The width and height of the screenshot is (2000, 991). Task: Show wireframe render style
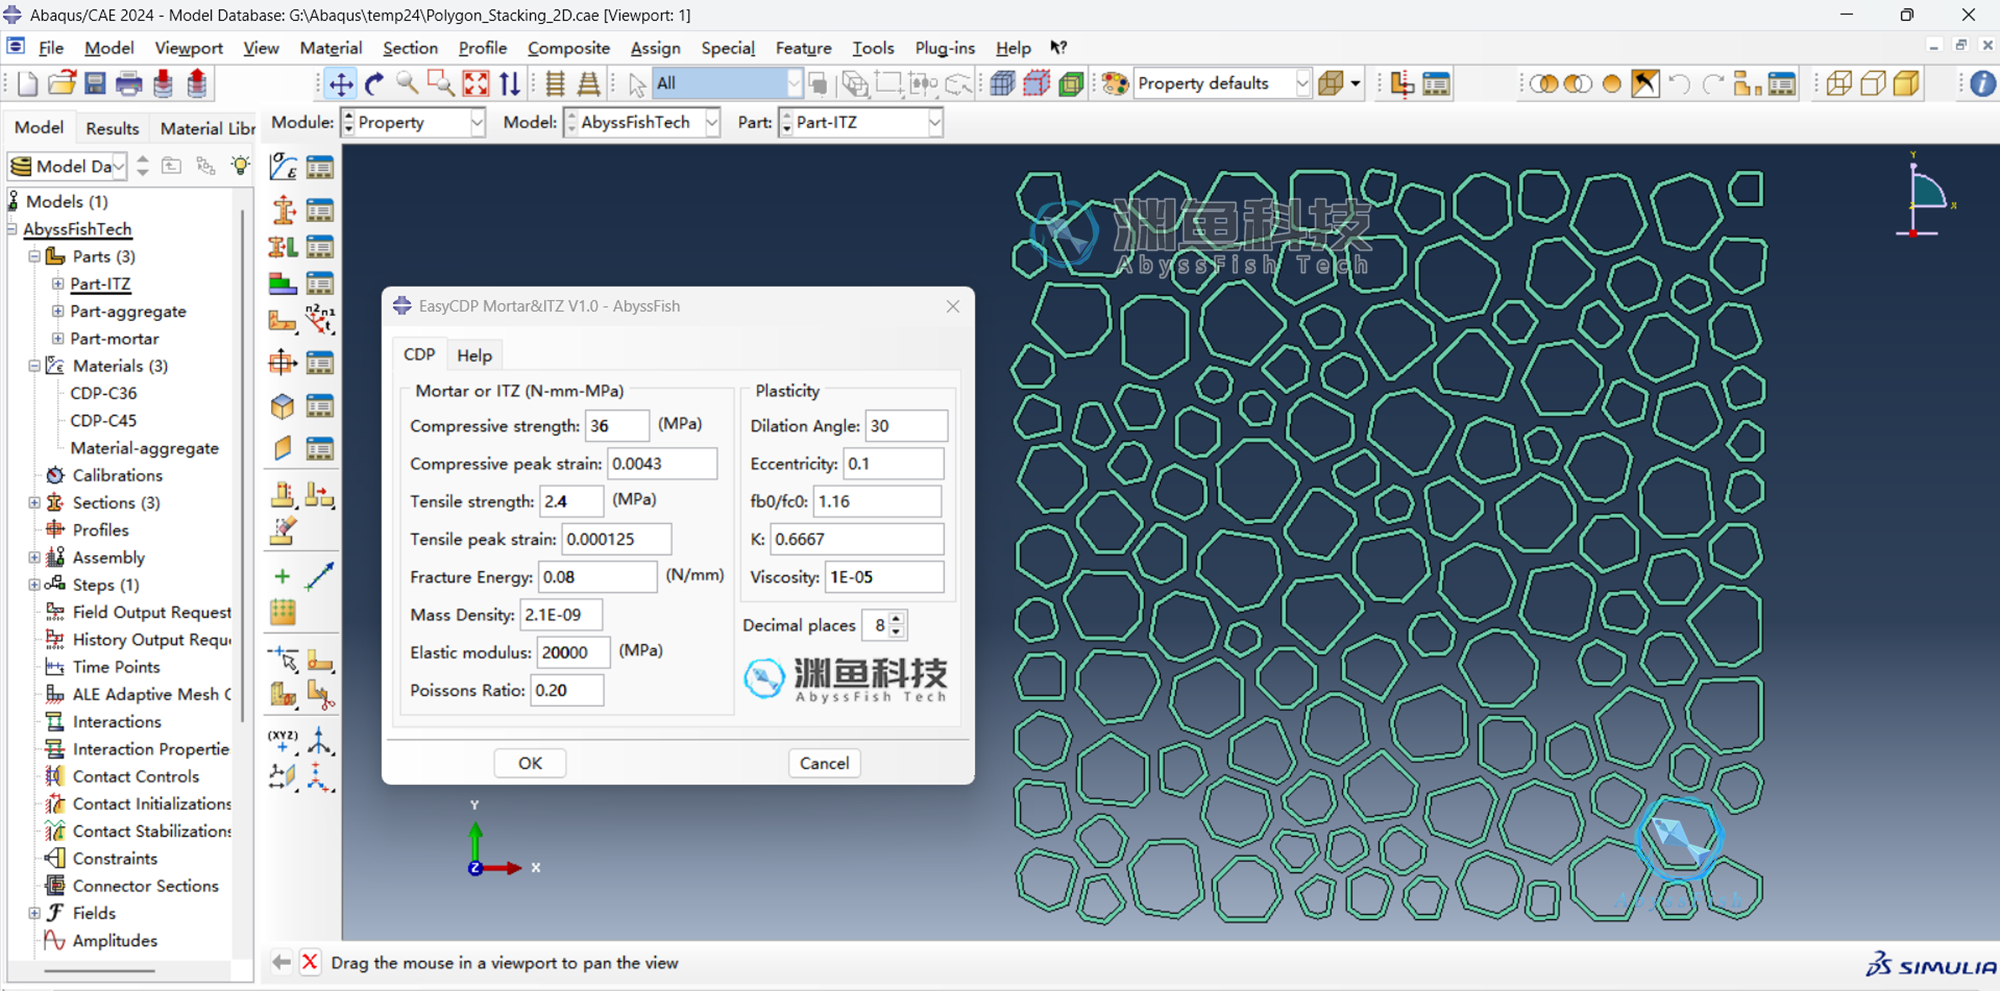click(1839, 84)
